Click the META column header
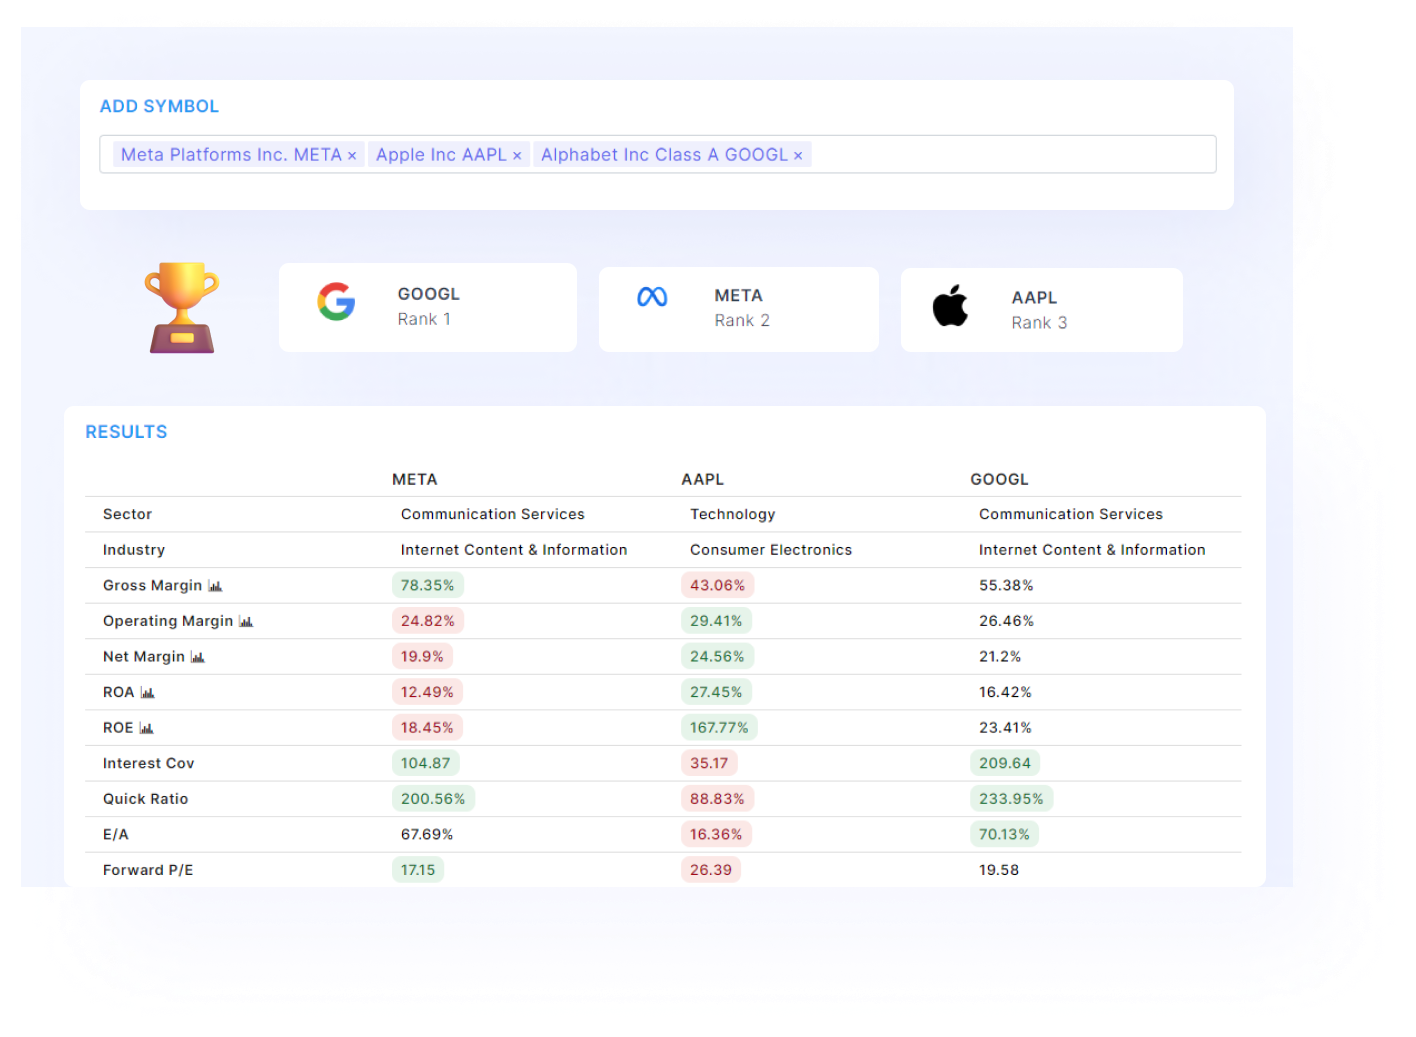1416x1037 pixels. (415, 479)
